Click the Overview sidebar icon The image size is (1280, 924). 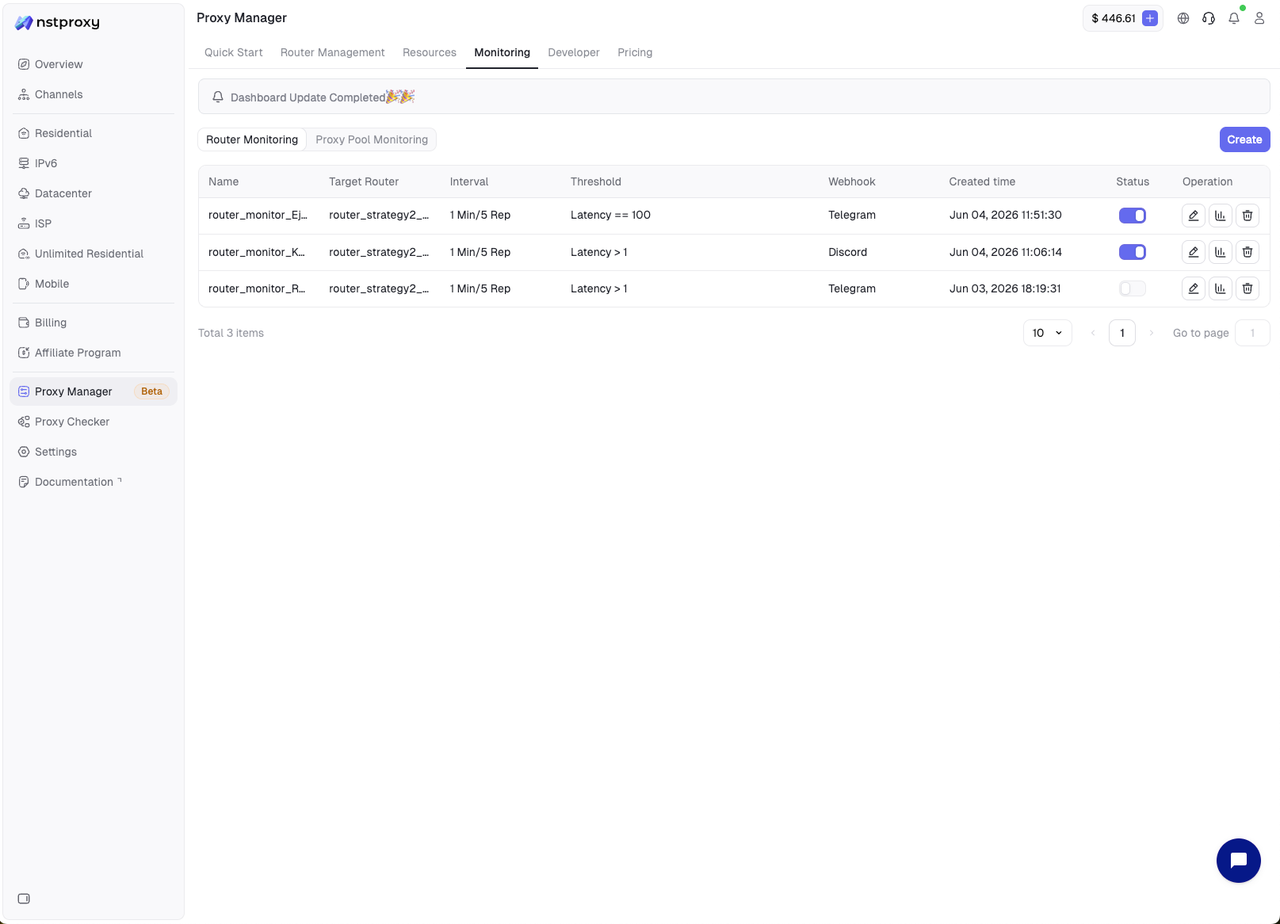(24, 64)
